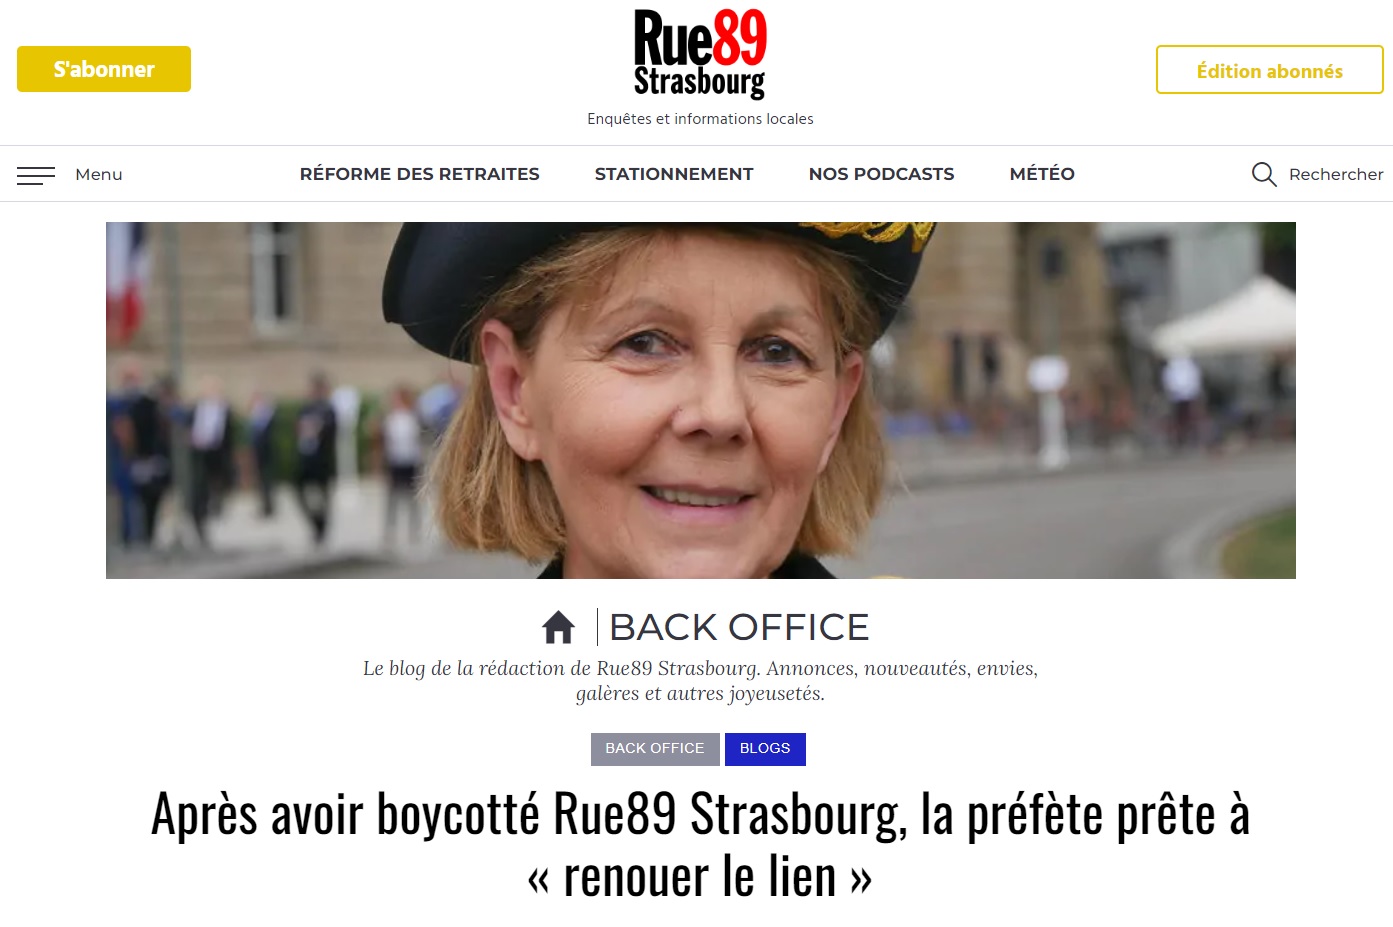Select Nos Podcasts in navigation
The height and width of the screenshot is (927, 1393).
tap(882, 174)
